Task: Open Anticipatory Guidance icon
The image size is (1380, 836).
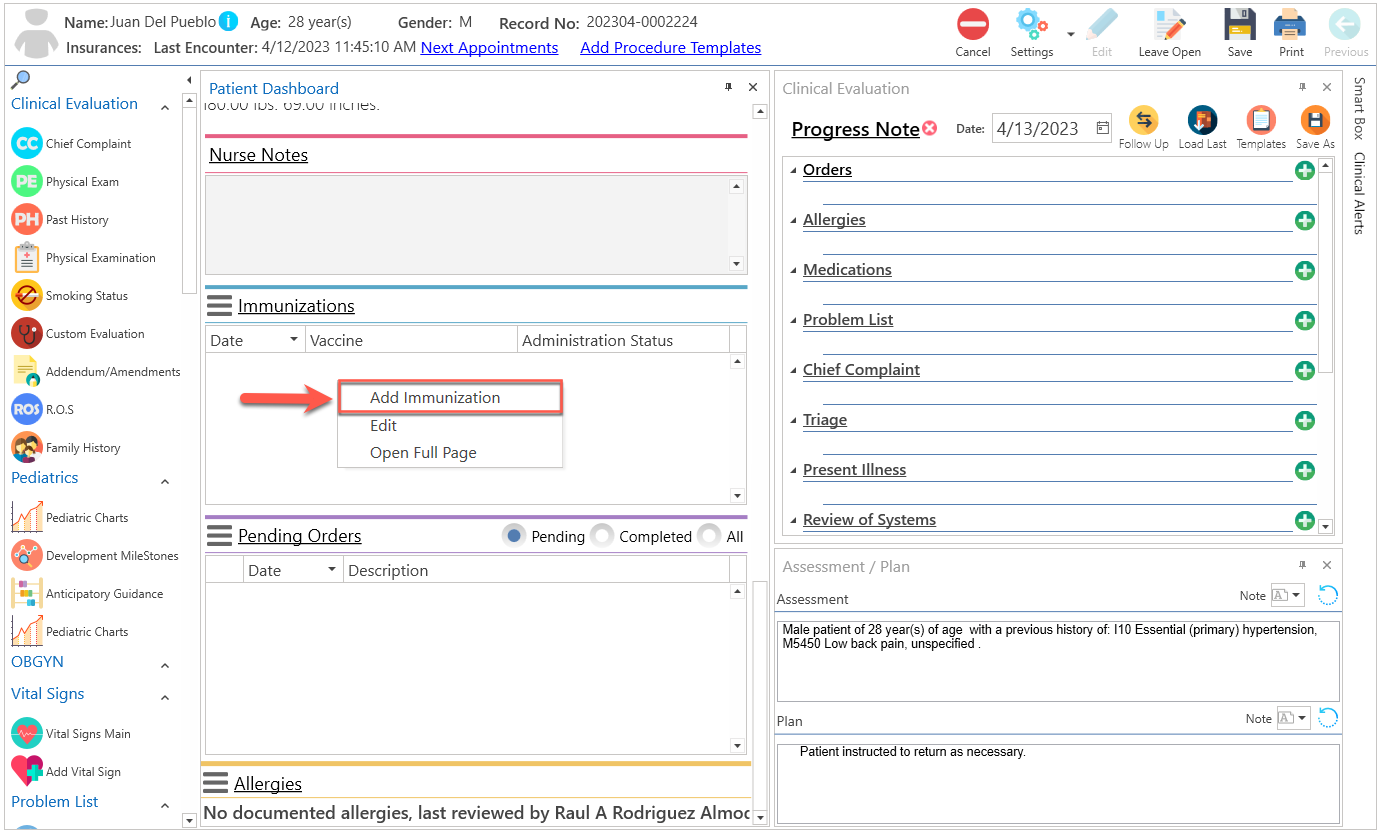Action: point(27,593)
